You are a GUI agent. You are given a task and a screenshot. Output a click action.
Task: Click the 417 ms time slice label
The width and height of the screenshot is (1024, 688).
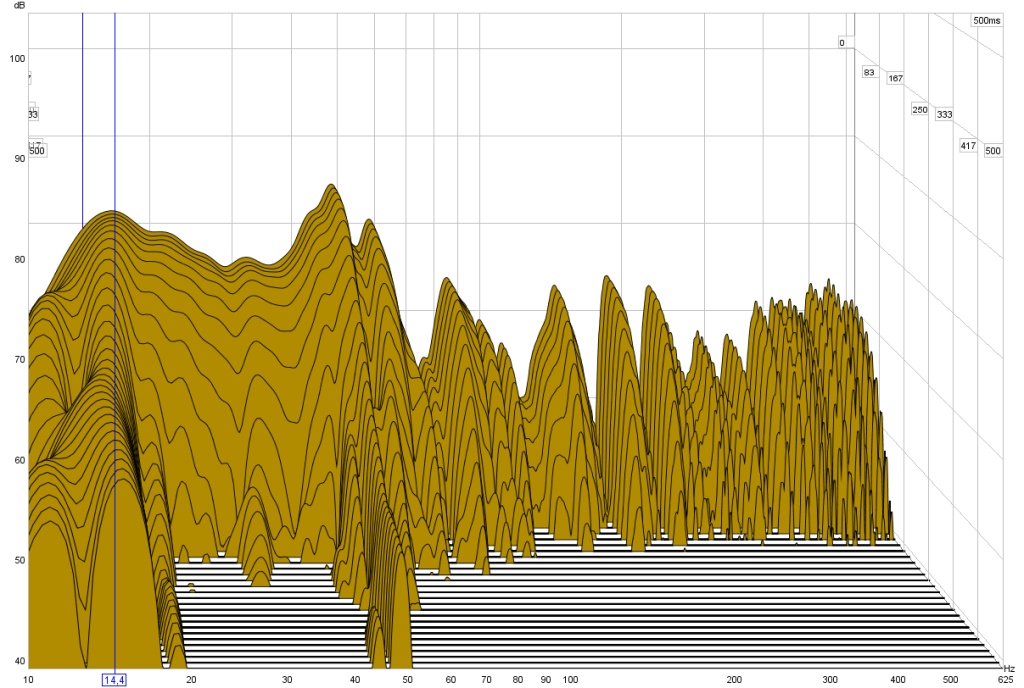[x=968, y=146]
